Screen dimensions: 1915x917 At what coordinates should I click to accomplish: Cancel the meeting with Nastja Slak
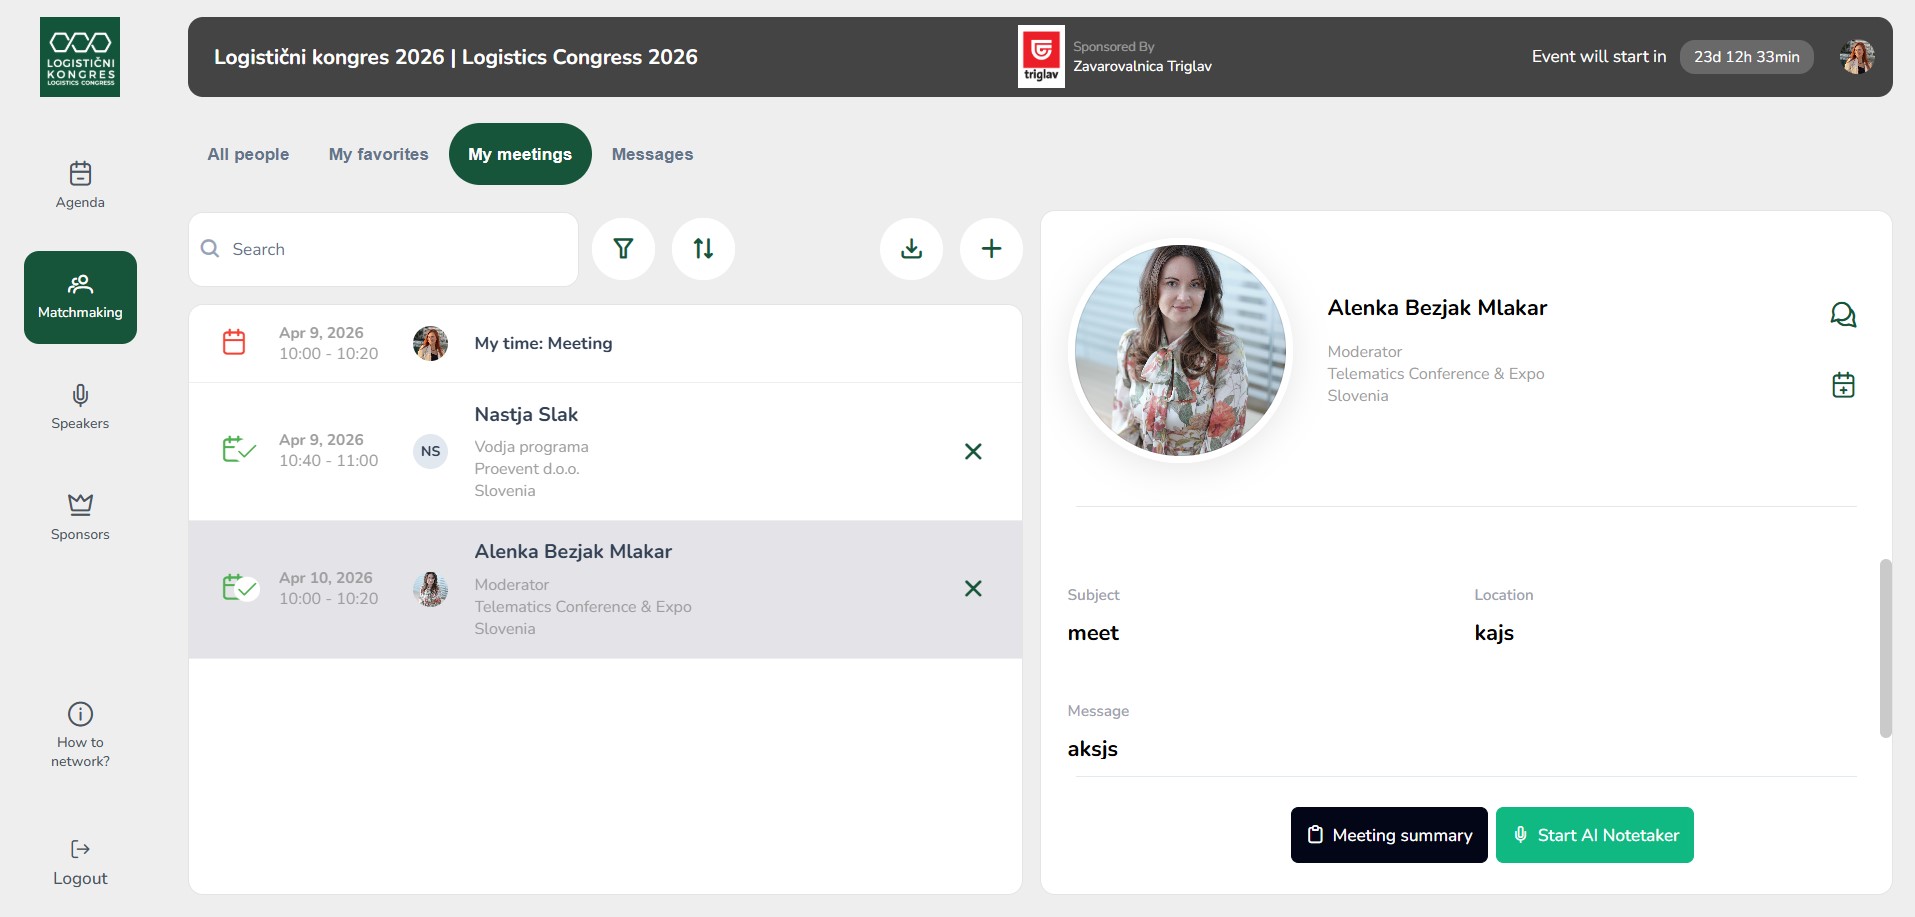coord(972,452)
